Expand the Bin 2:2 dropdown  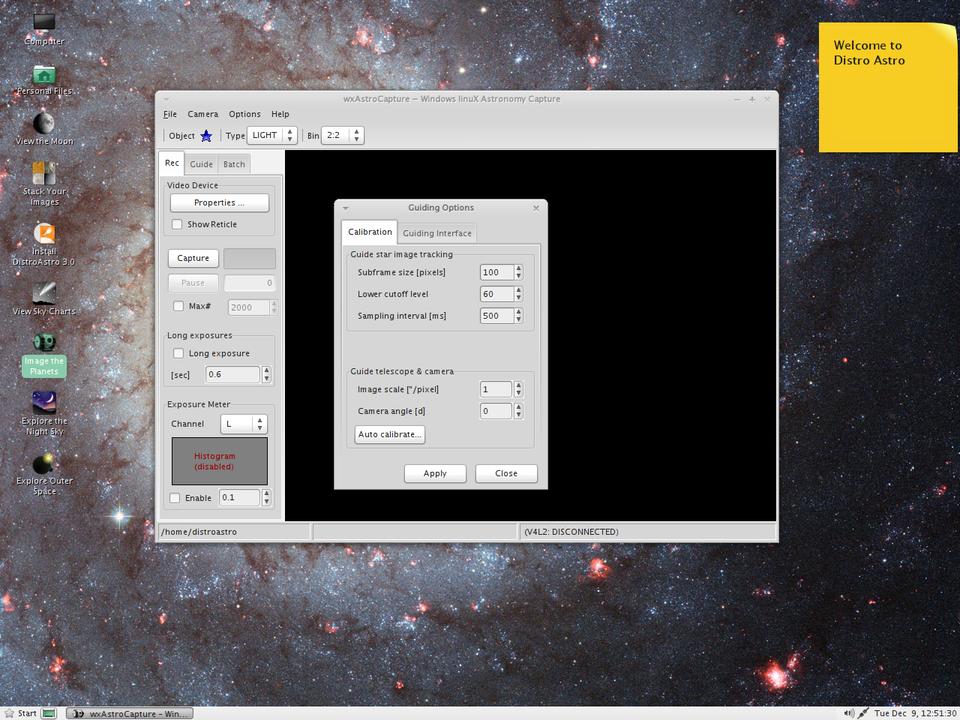point(342,135)
